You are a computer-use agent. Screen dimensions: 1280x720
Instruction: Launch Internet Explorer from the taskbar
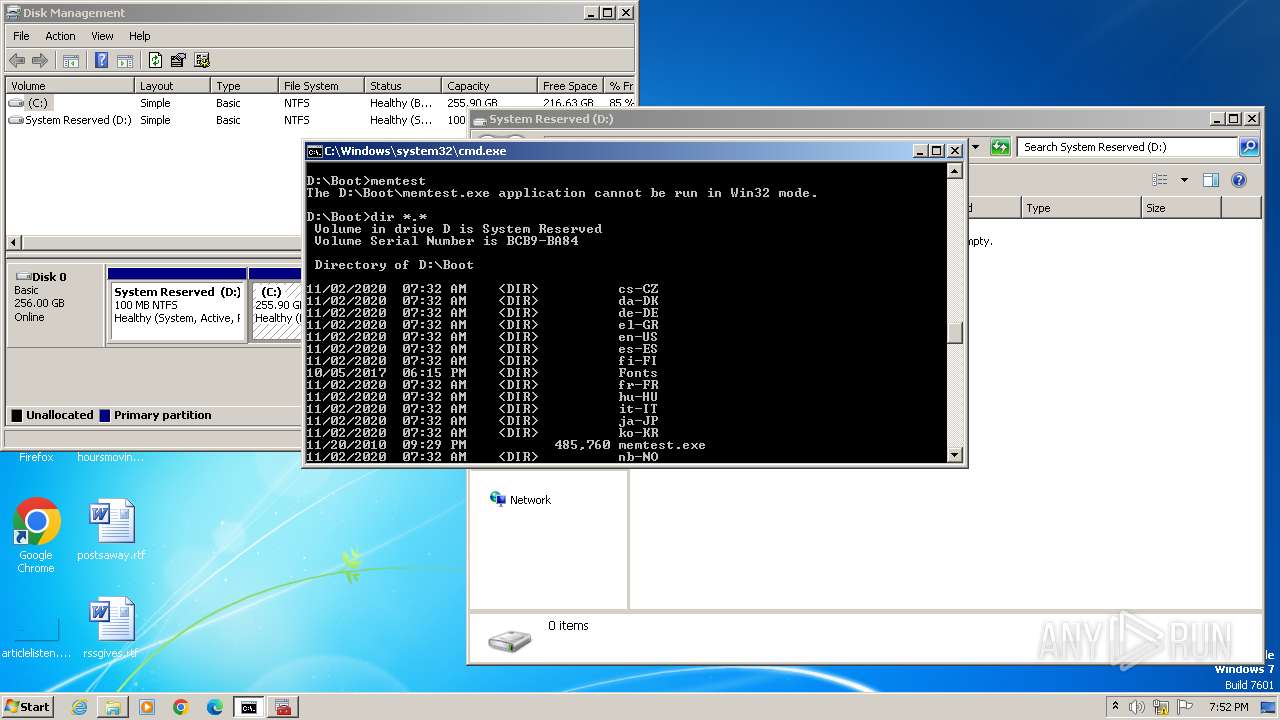point(80,707)
